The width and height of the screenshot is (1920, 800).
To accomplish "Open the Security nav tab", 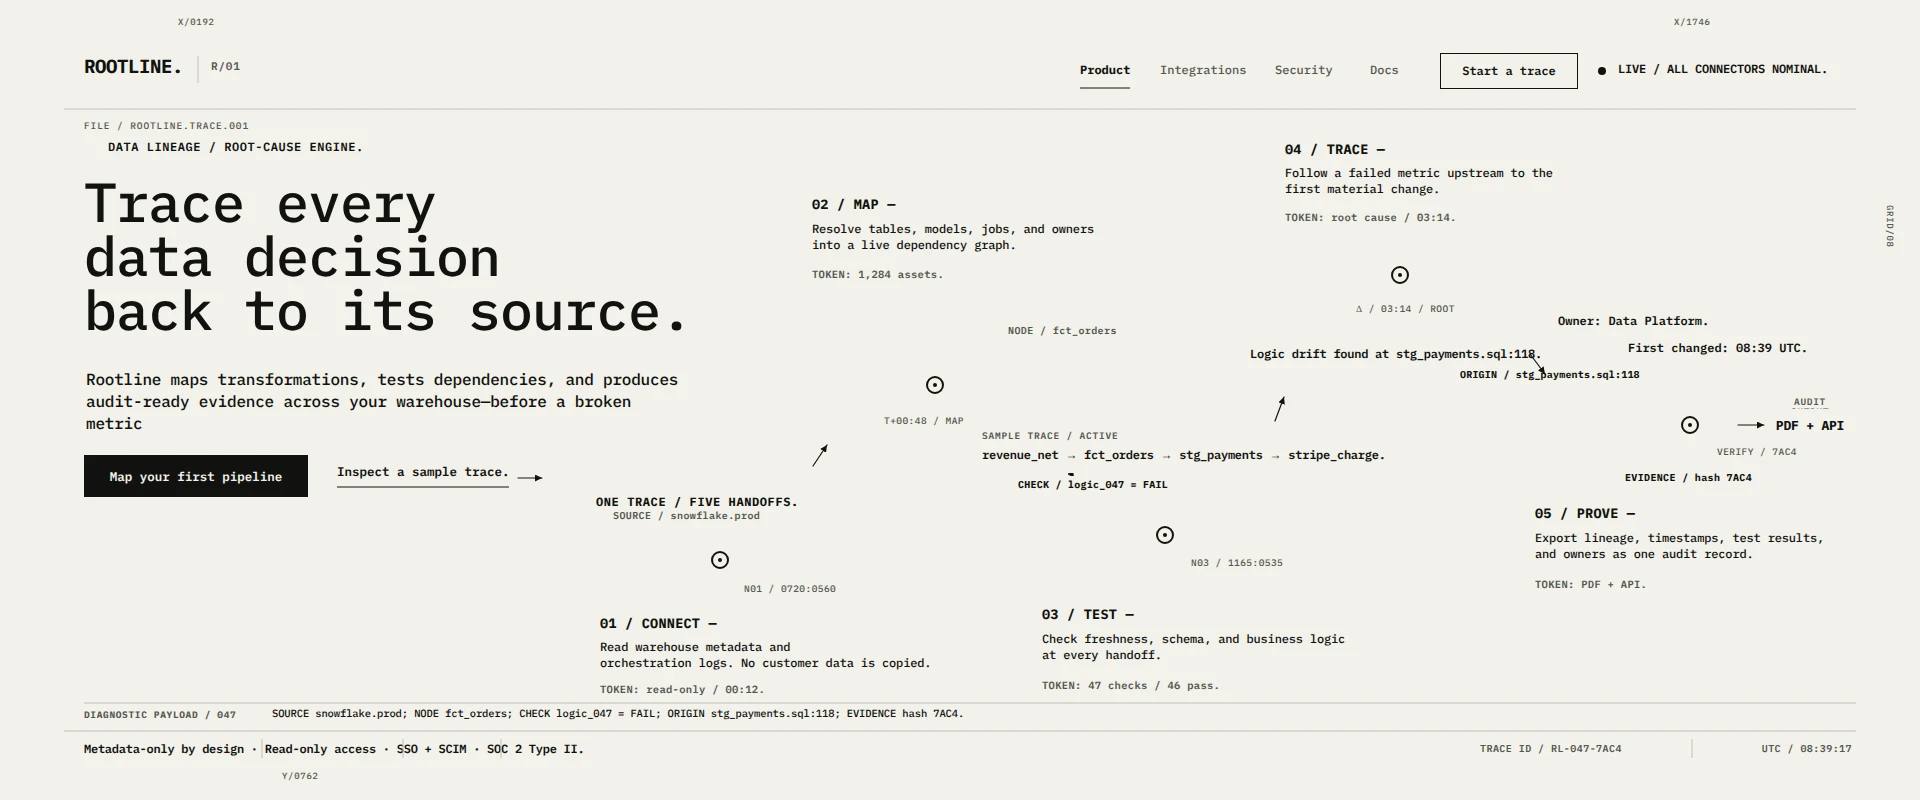I will click(x=1303, y=70).
